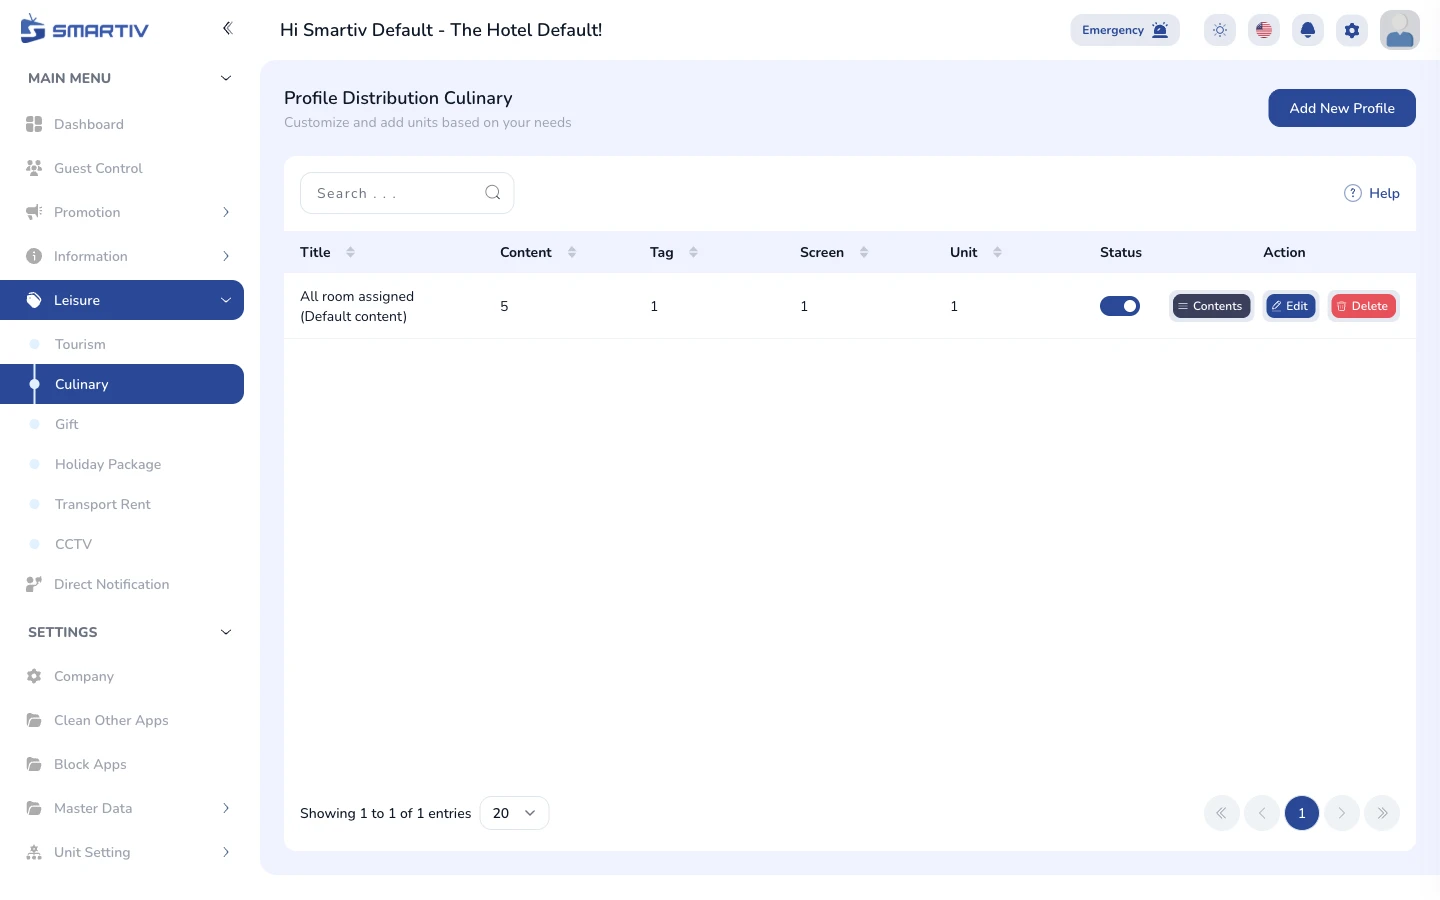Open the Holiday Package menu item

(122, 464)
